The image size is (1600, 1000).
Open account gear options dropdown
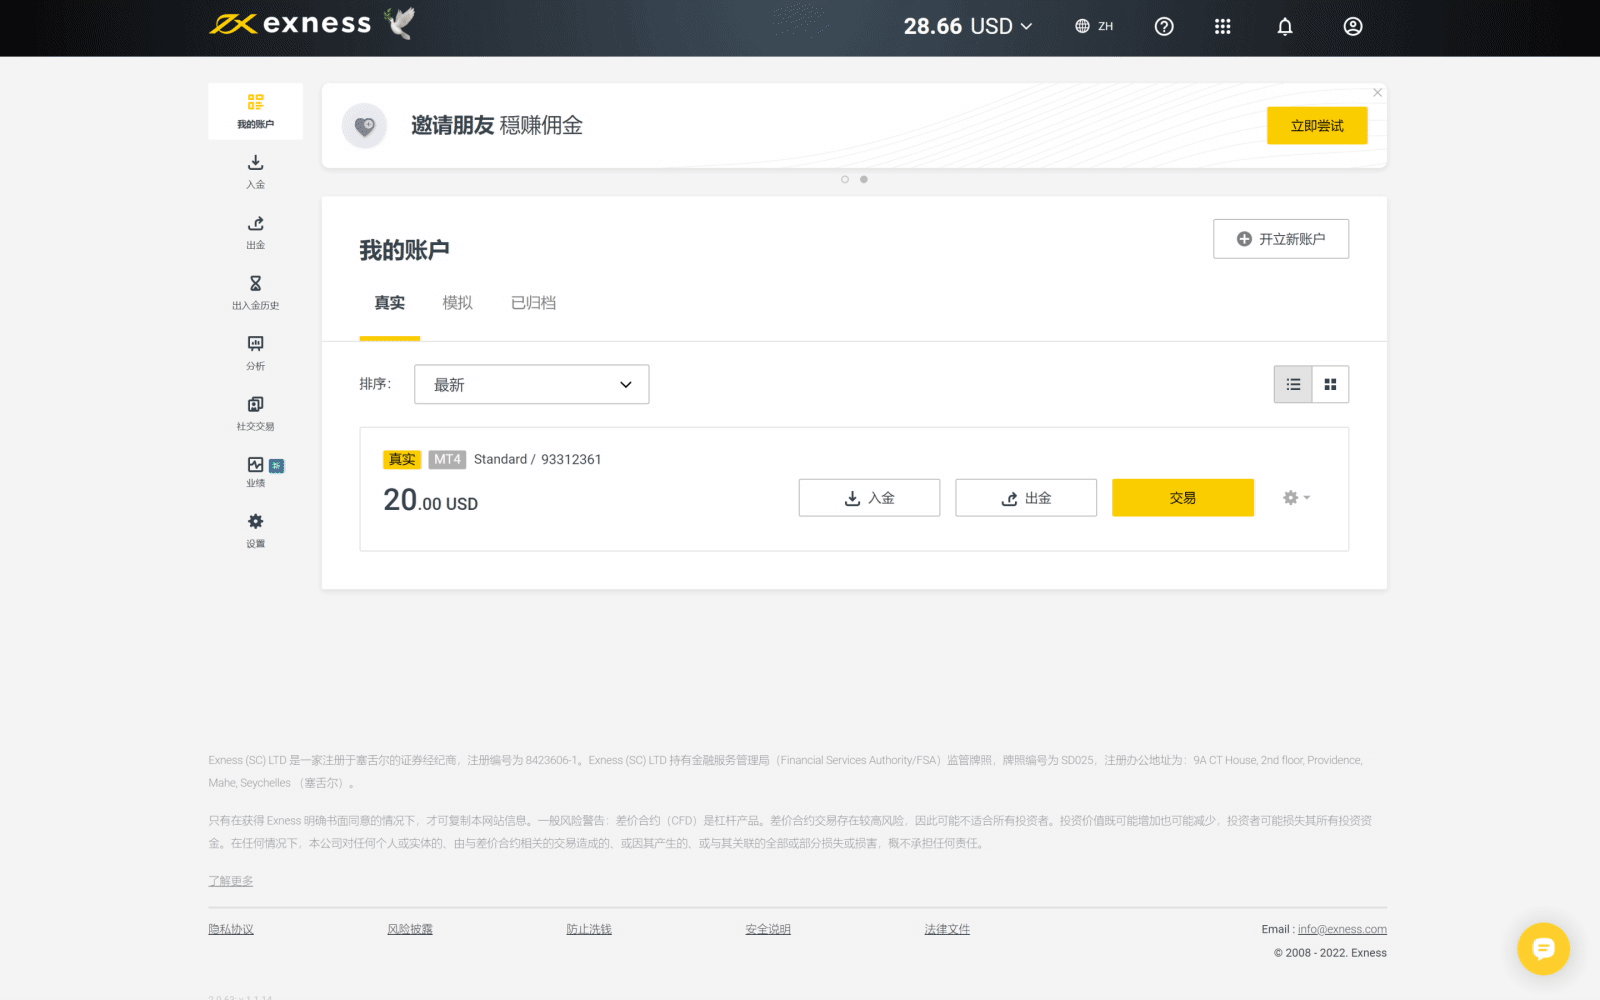1296,497
